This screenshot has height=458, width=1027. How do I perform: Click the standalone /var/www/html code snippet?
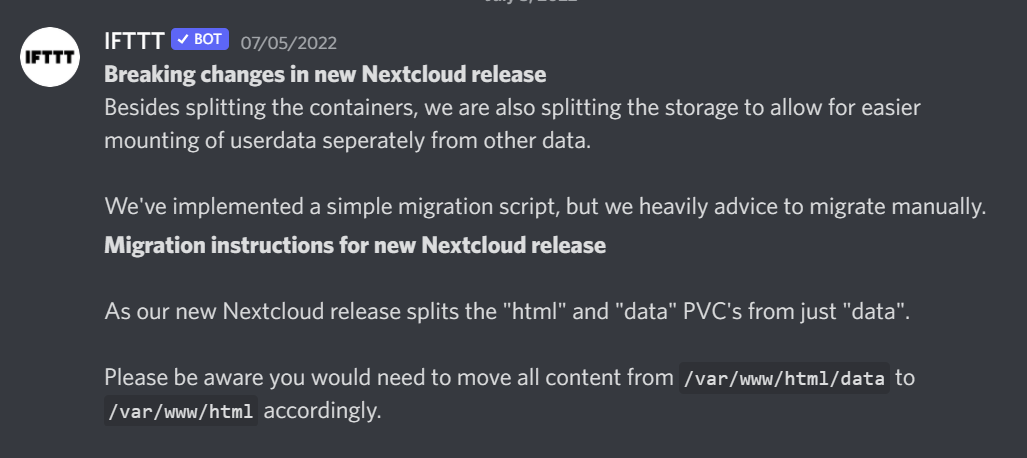pyautogui.click(x=180, y=410)
